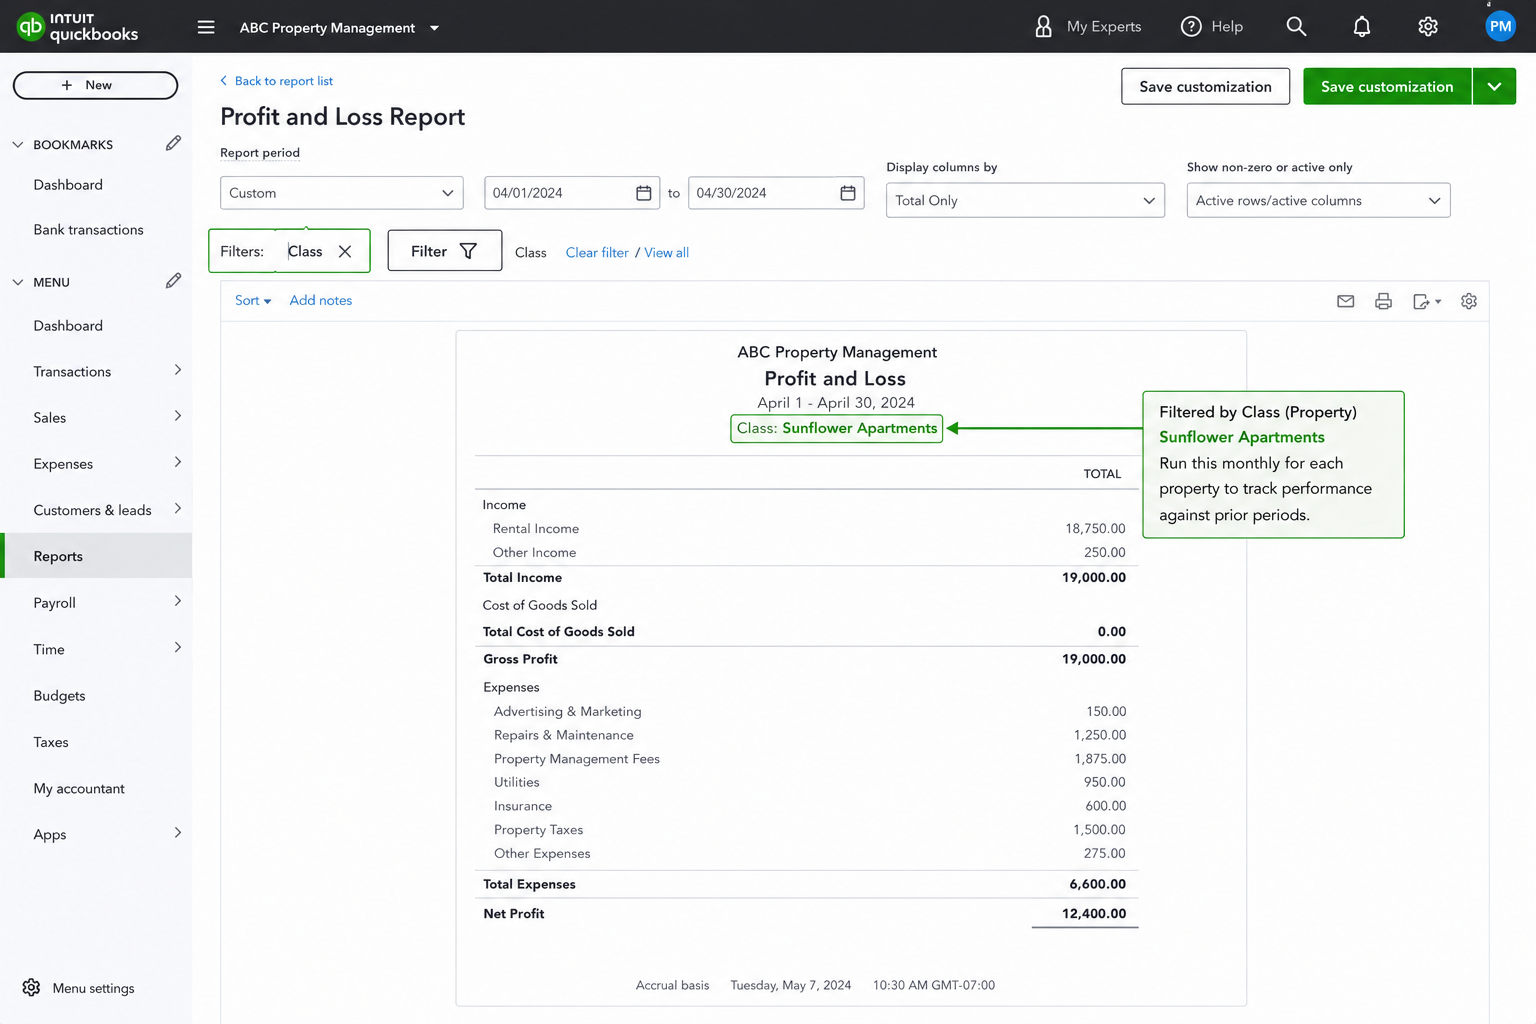
Task: Open end date calendar picker
Action: 848,193
